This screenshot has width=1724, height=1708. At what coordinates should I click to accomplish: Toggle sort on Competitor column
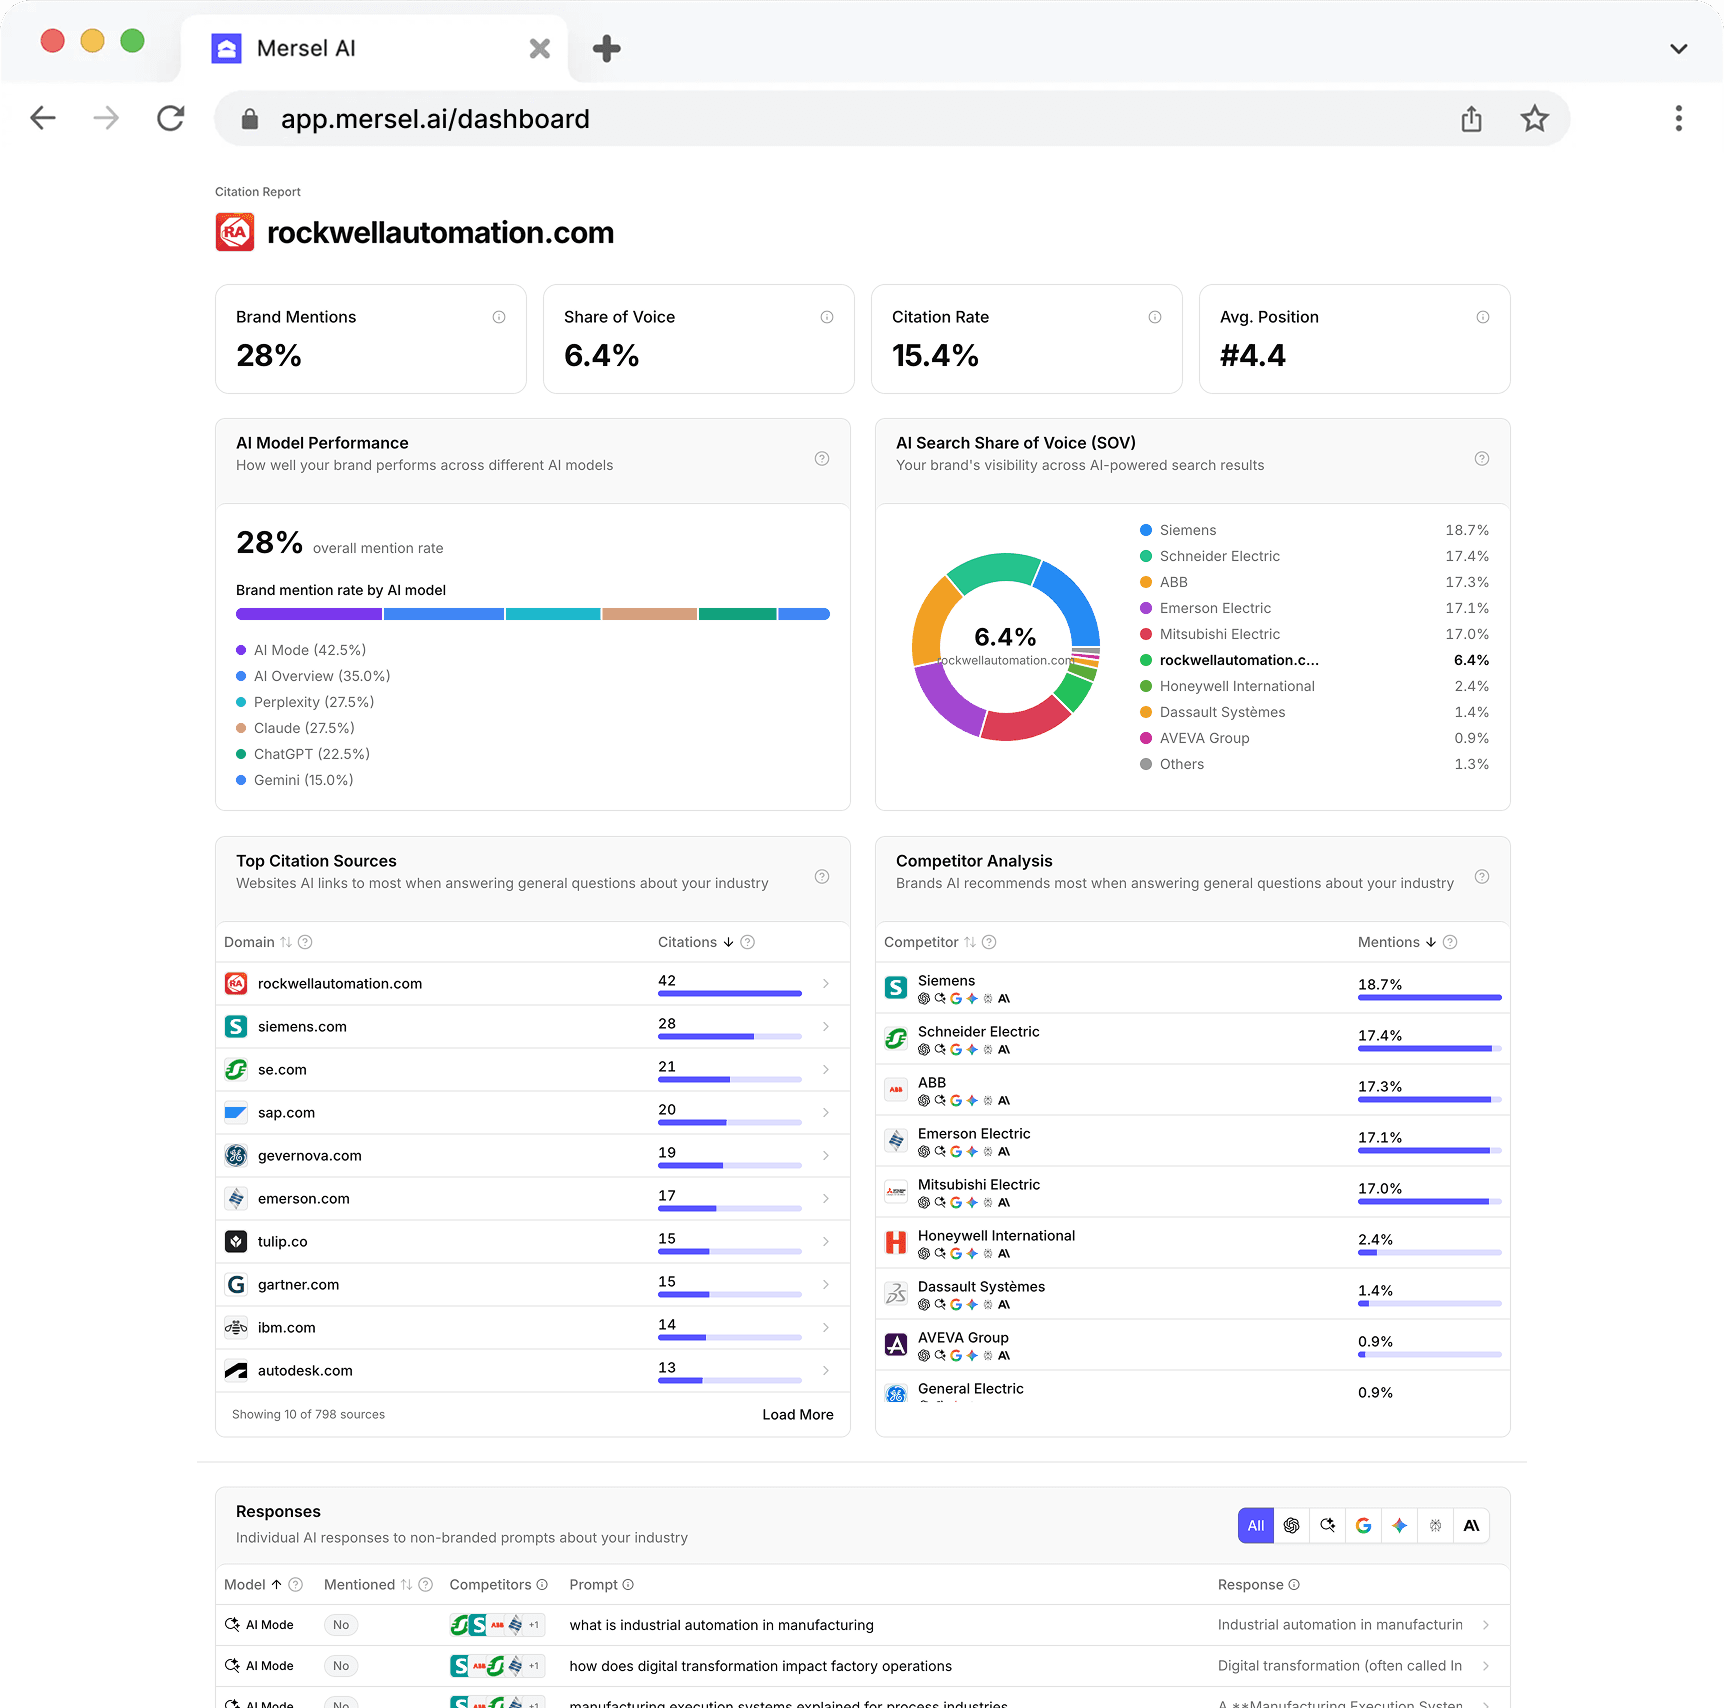tap(969, 942)
